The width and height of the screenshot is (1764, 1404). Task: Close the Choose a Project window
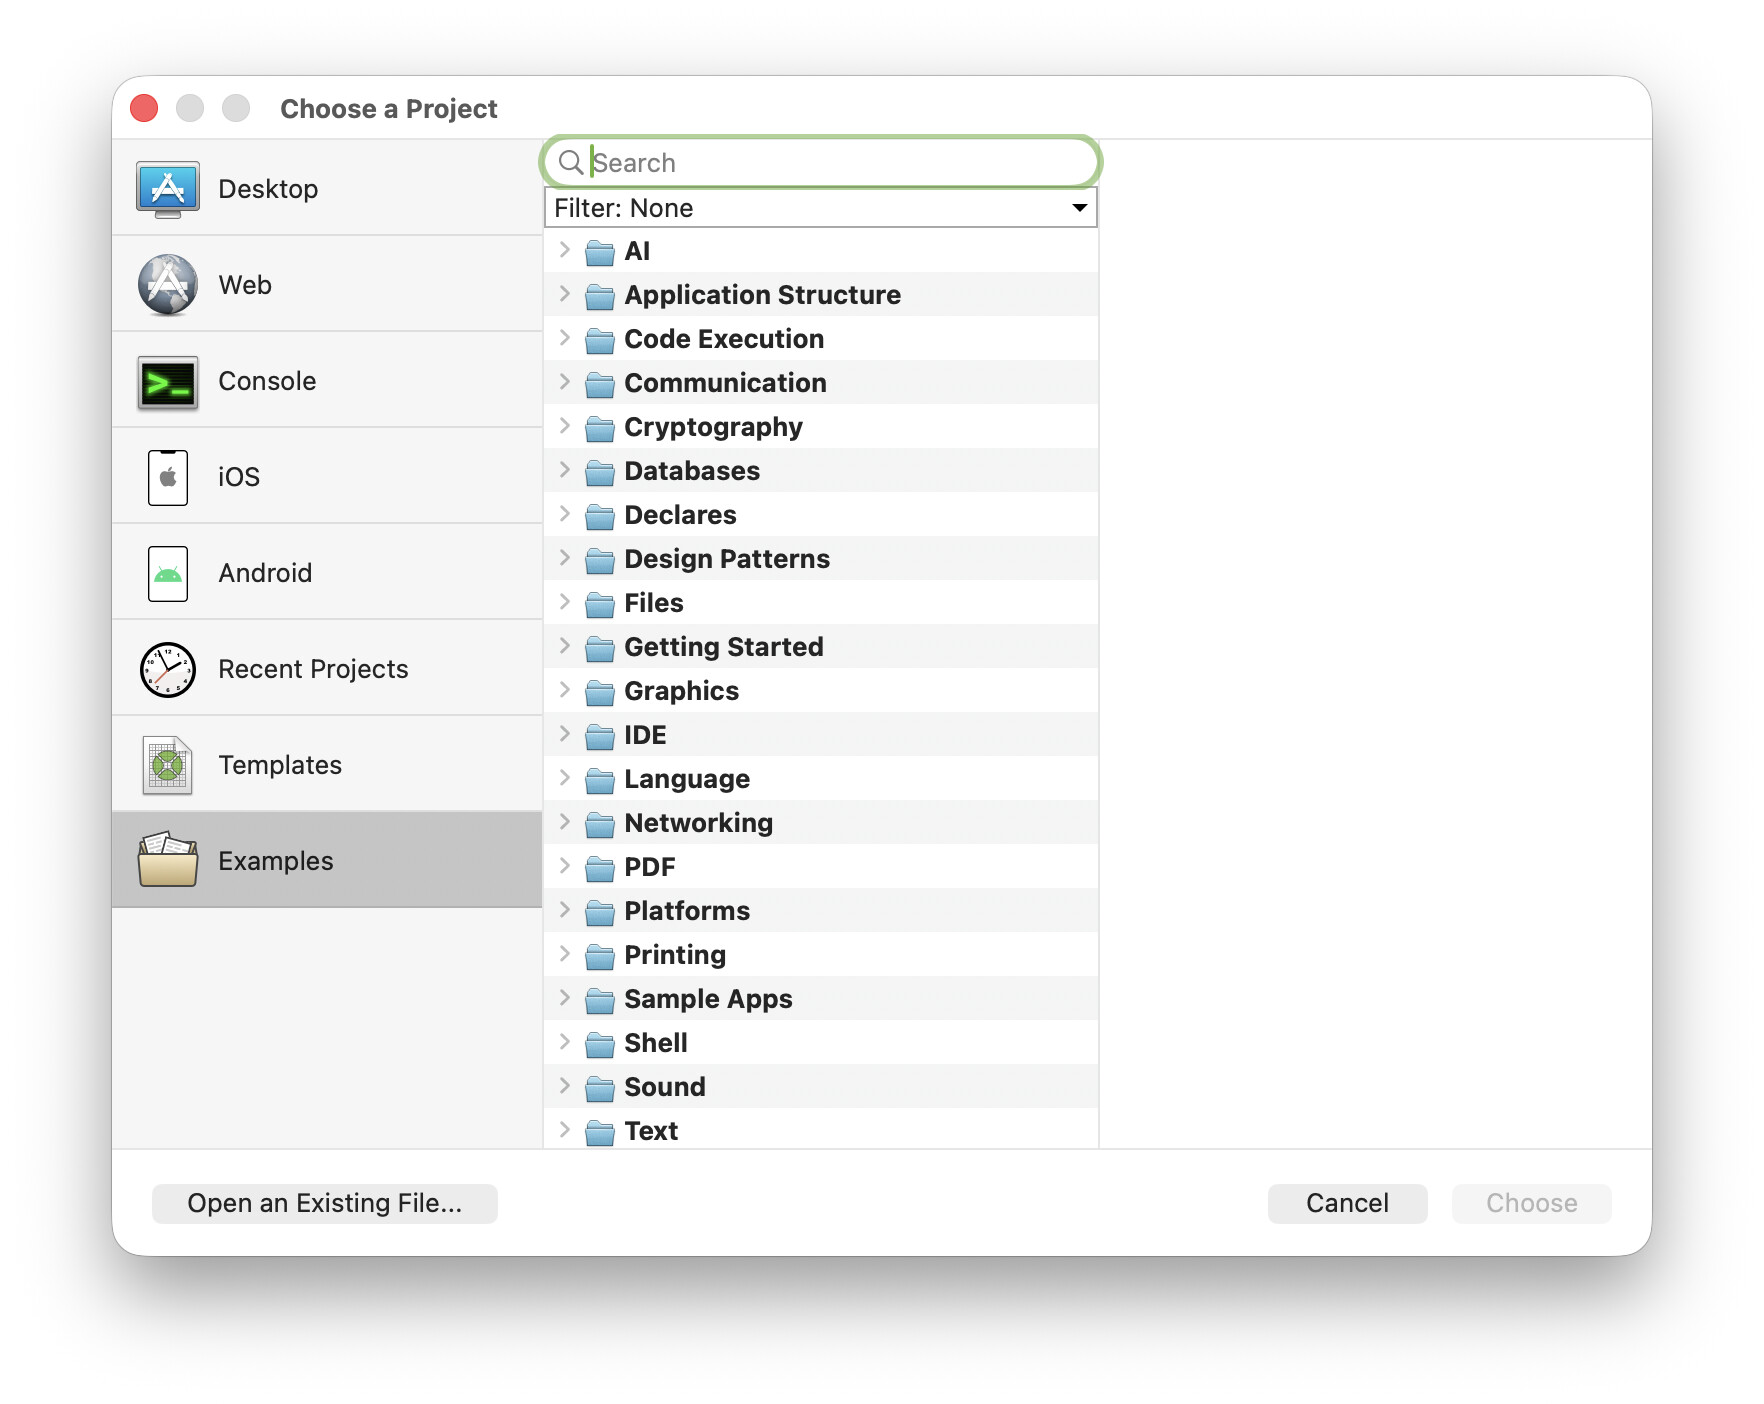(x=145, y=108)
